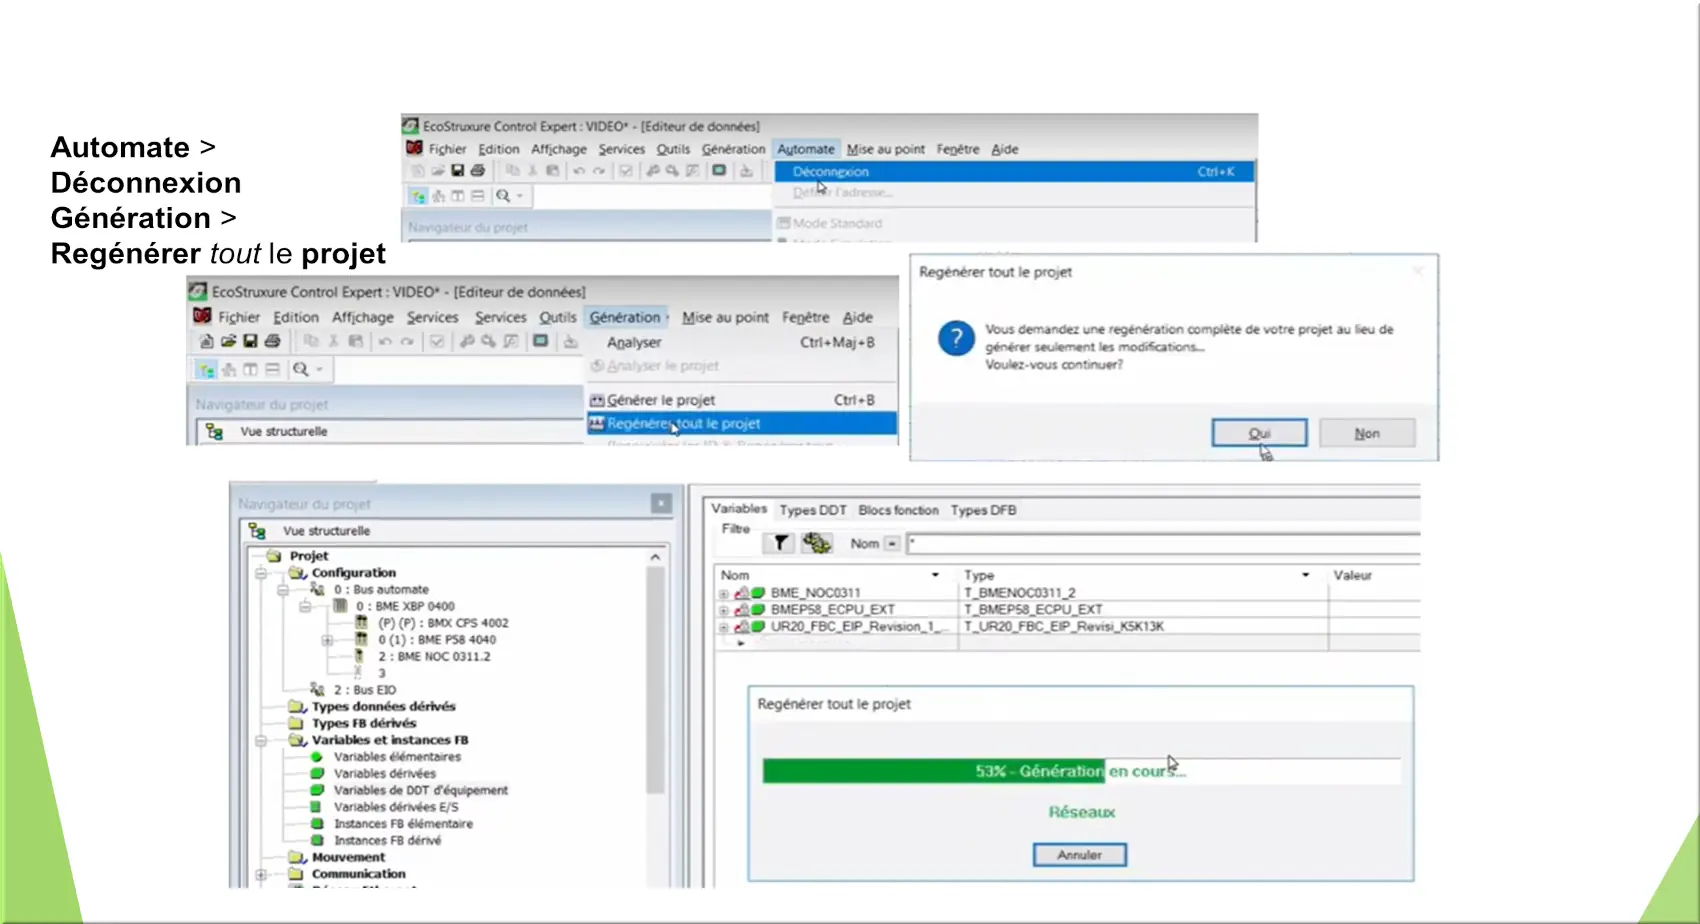Click Vue structurelle icon above Projet tree
The image size is (1700, 924).
coord(257,531)
